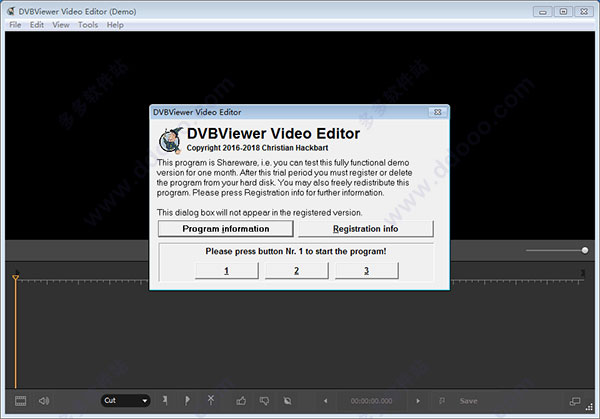600x419 pixels.
Task: Set the cut-in marker icon
Action: pyautogui.click(x=165, y=401)
